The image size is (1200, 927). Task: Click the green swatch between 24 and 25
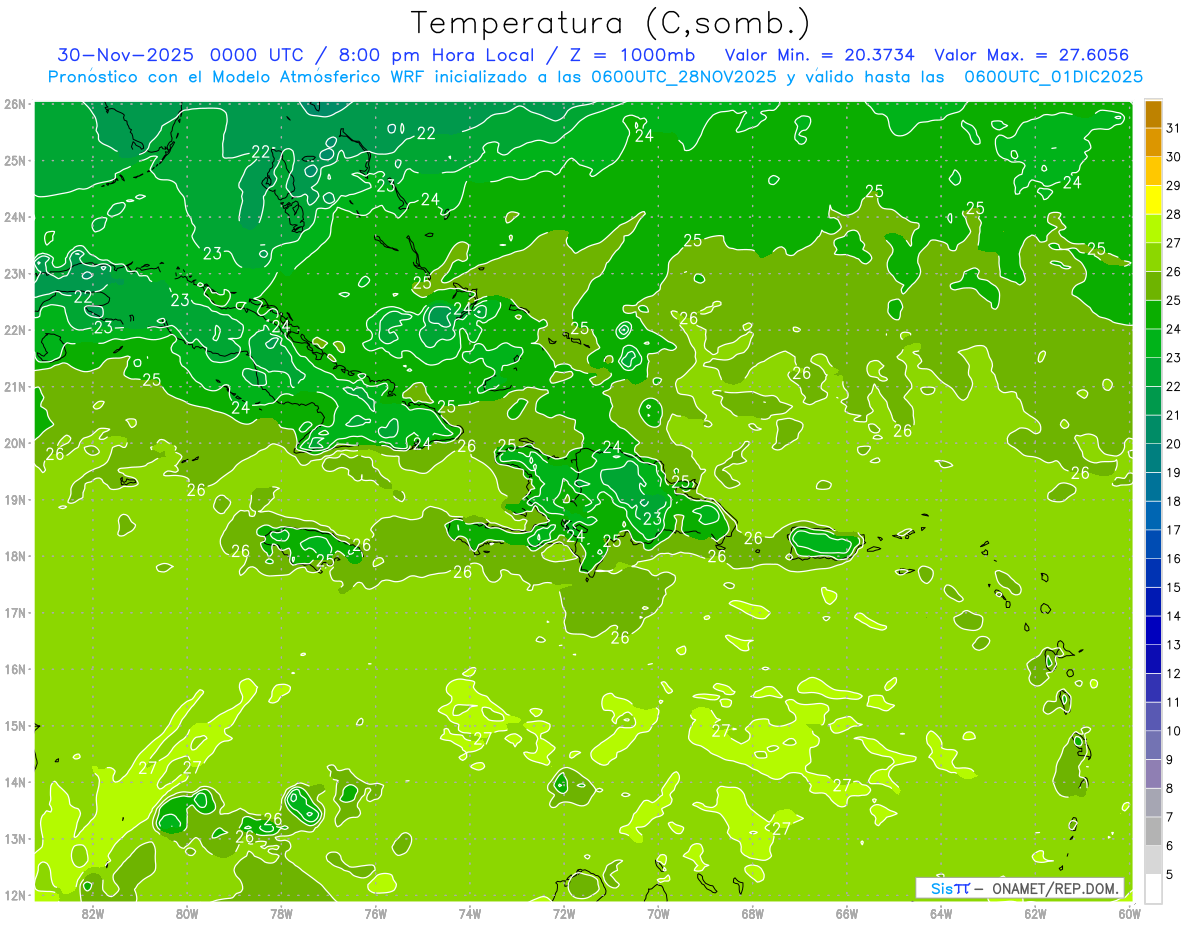click(x=1153, y=315)
